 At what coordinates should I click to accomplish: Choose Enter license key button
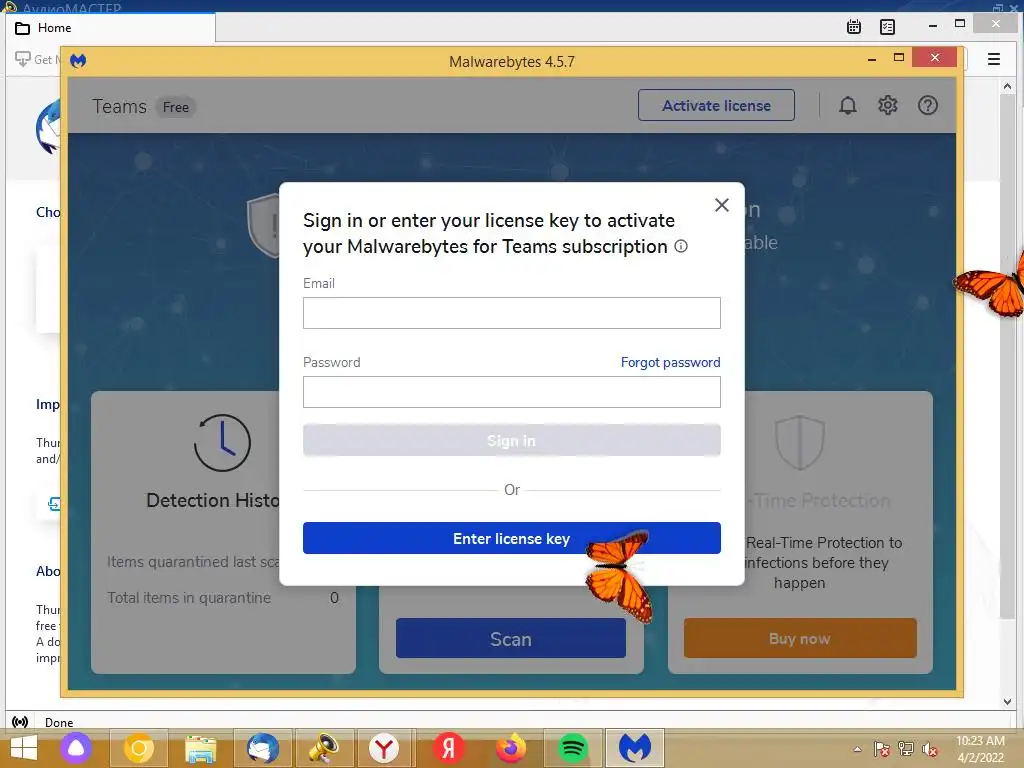pyautogui.click(x=511, y=538)
